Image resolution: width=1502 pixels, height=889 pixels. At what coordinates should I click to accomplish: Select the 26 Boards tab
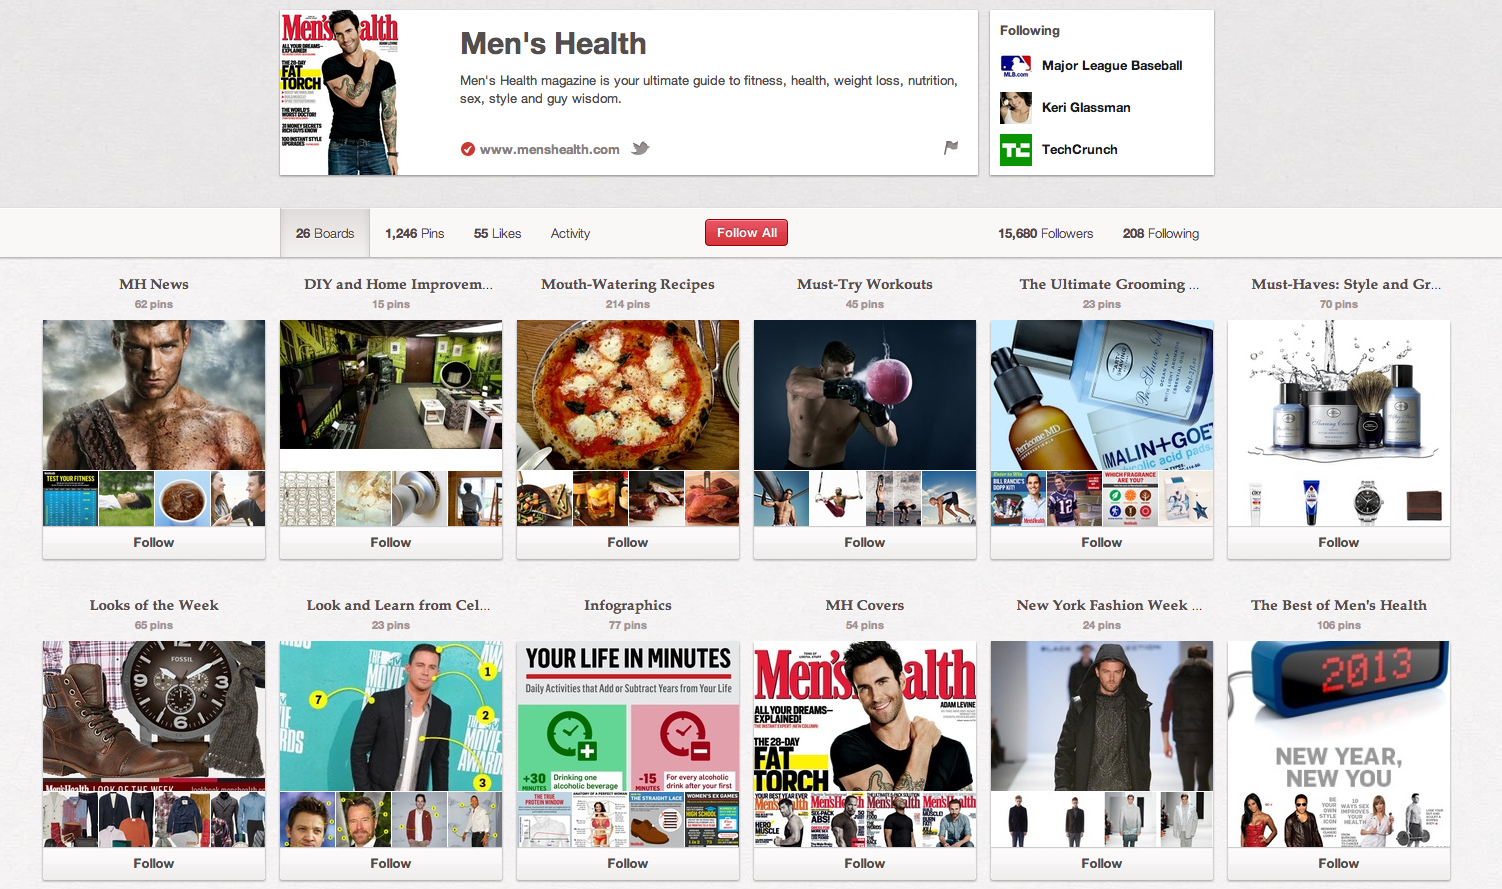point(325,233)
